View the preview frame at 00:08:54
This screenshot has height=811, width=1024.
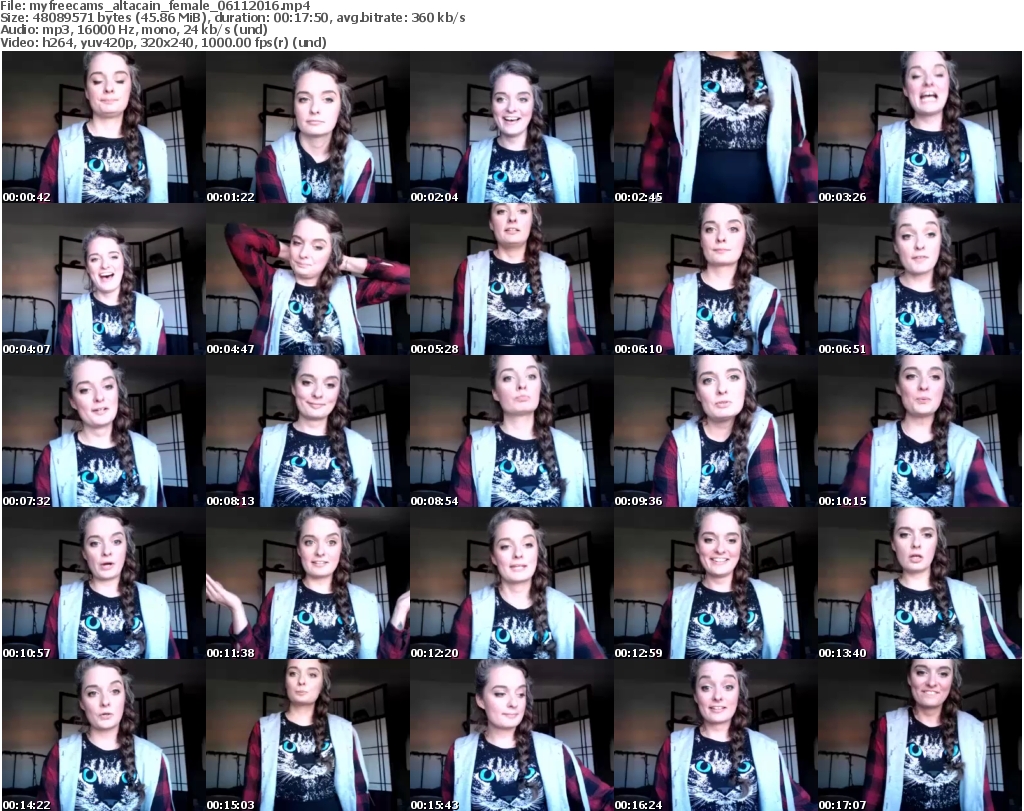click(511, 432)
